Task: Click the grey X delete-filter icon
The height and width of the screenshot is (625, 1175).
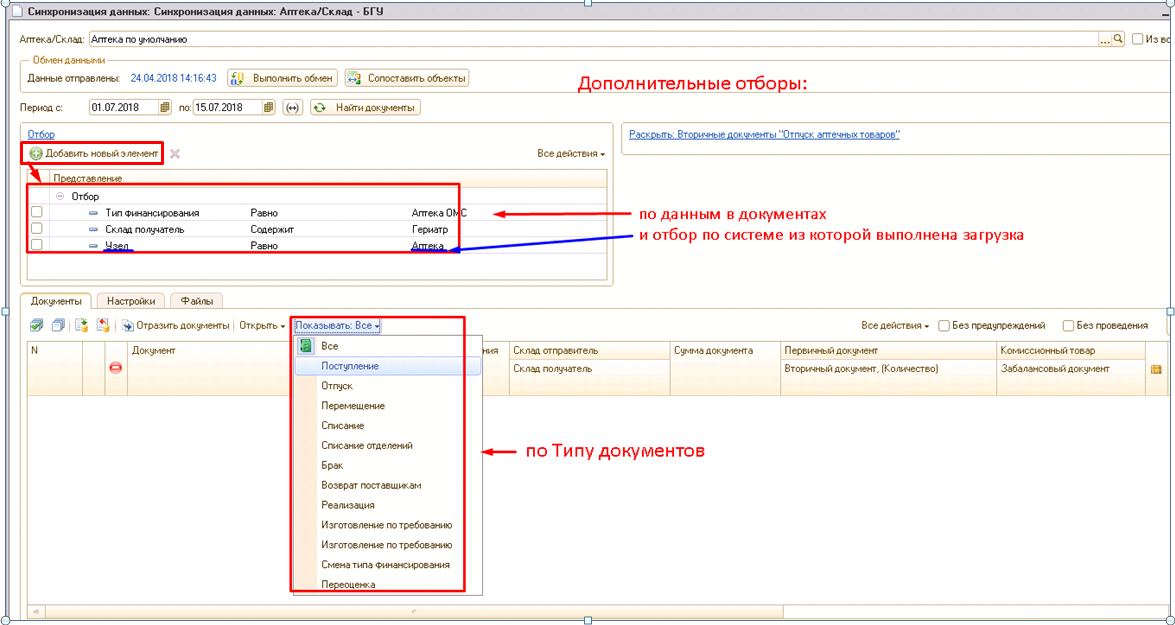Action: point(175,154)
